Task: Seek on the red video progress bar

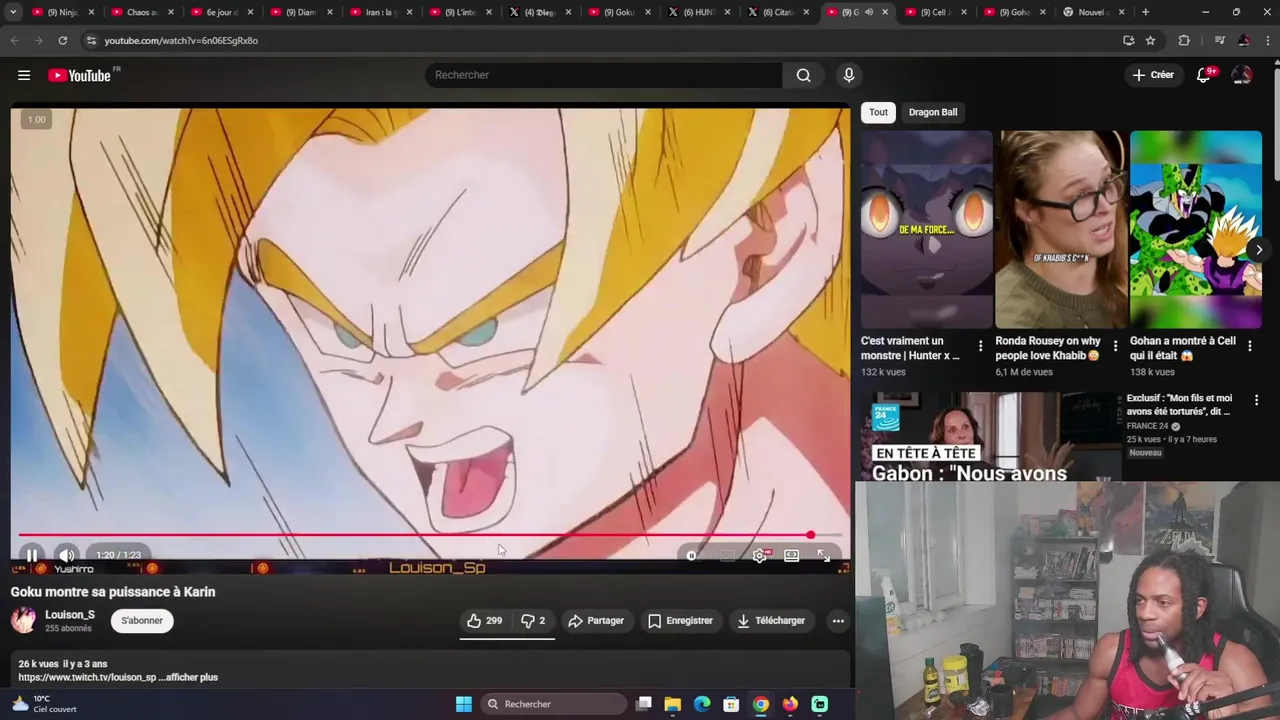Action: click(x=430, y=535)
